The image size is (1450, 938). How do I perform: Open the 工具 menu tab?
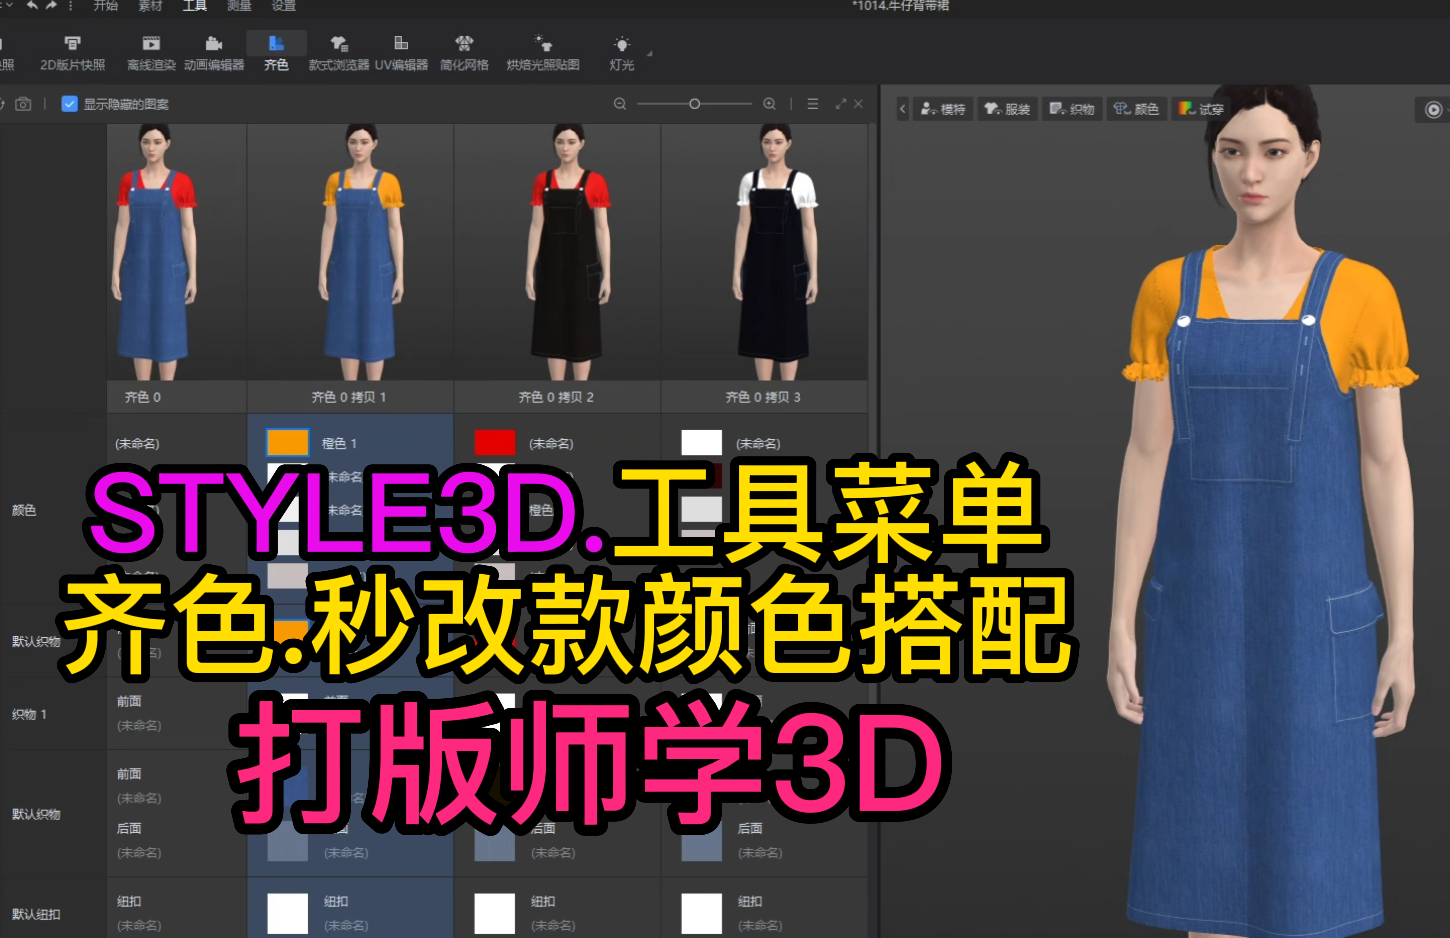pos(195,6)
